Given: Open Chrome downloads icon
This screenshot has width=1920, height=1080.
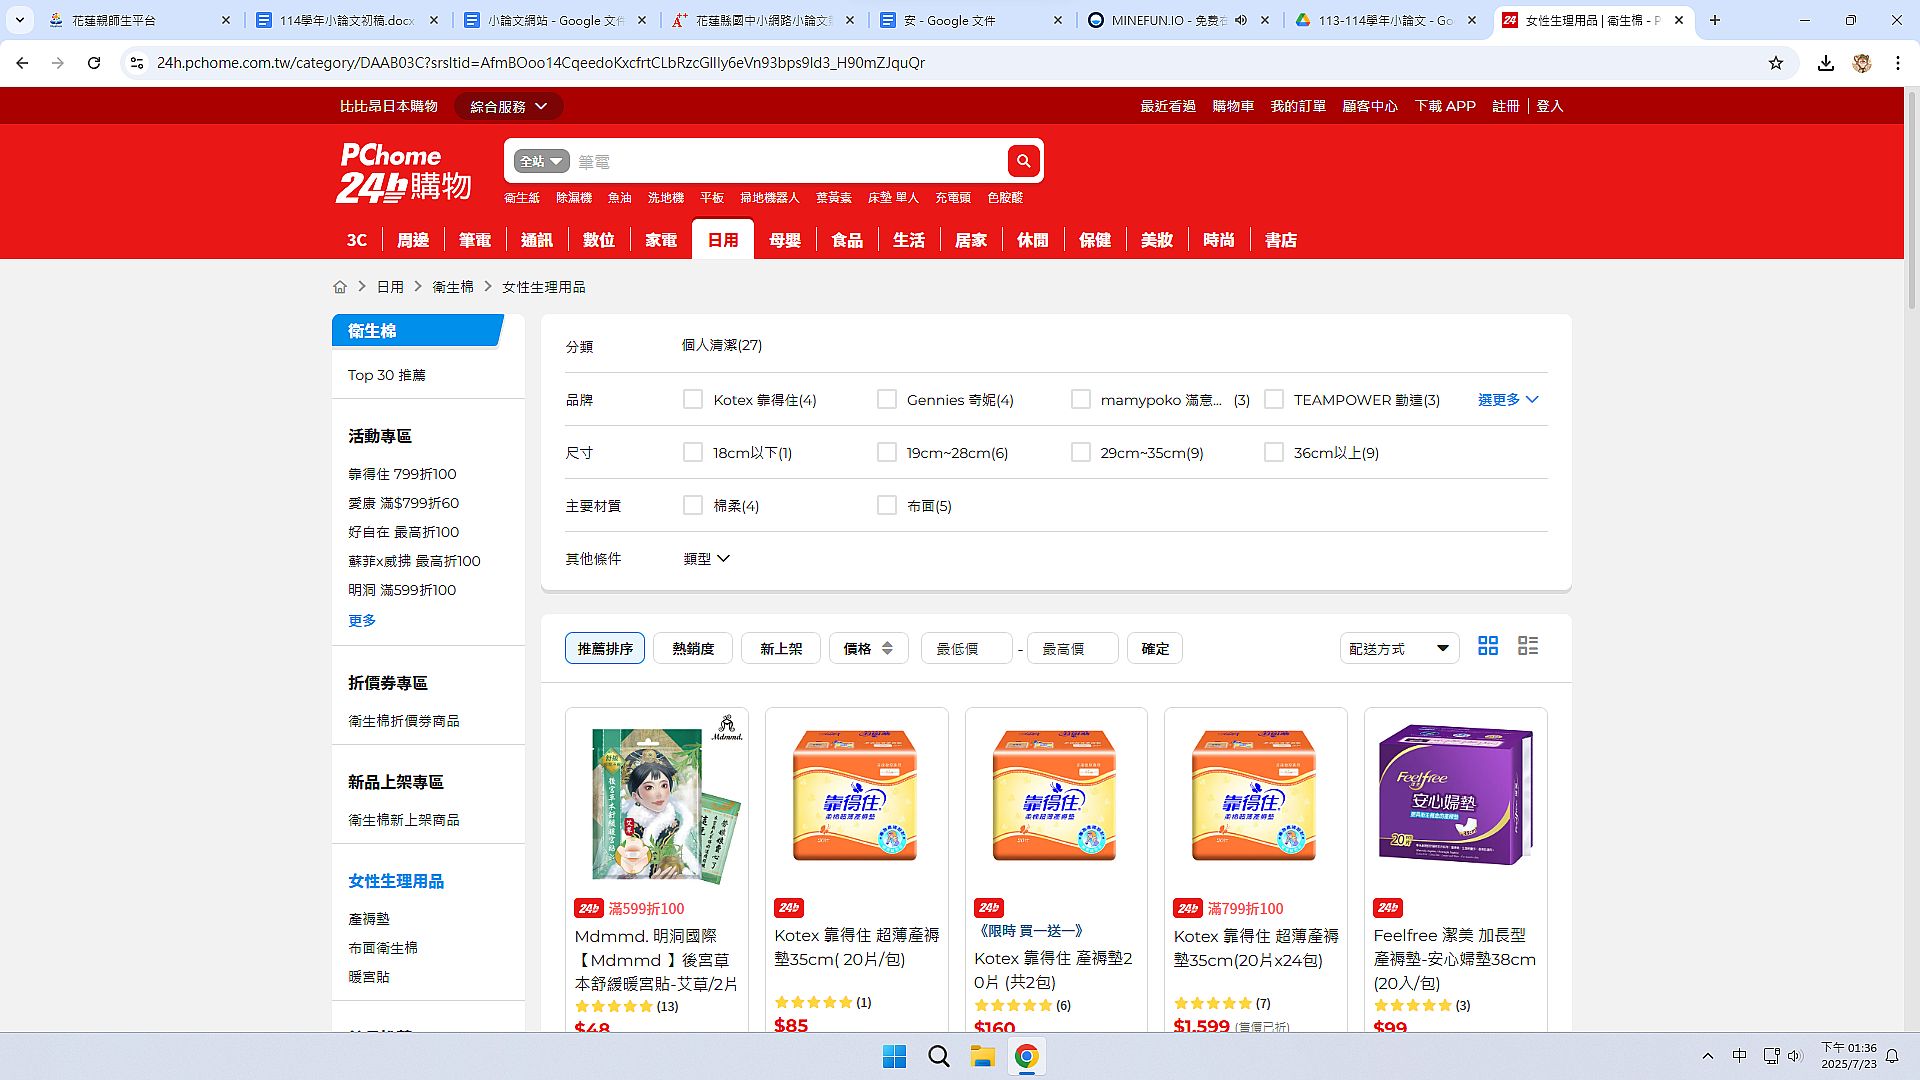Looking at the screenshot, I should (1825, 63).
